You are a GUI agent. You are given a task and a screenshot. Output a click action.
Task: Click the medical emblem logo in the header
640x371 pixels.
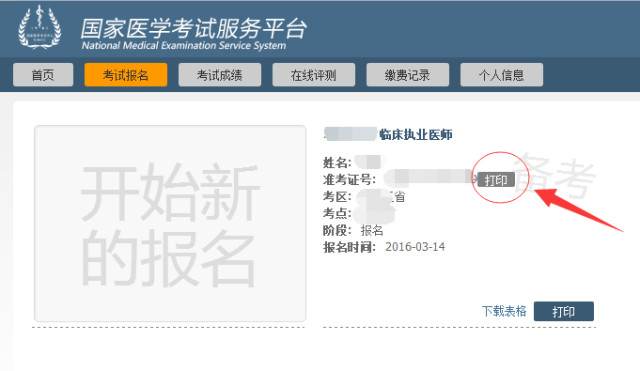(40, 27)
